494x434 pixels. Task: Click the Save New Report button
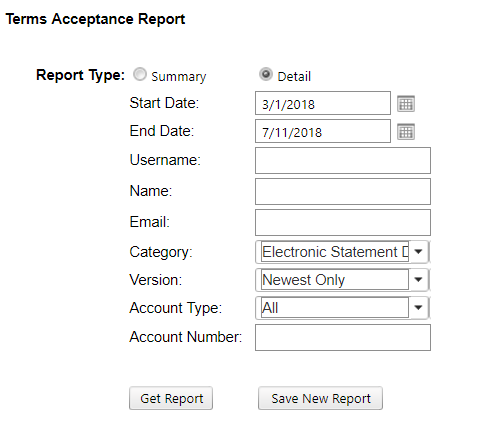pyautogui.click(x=320, y=398)
